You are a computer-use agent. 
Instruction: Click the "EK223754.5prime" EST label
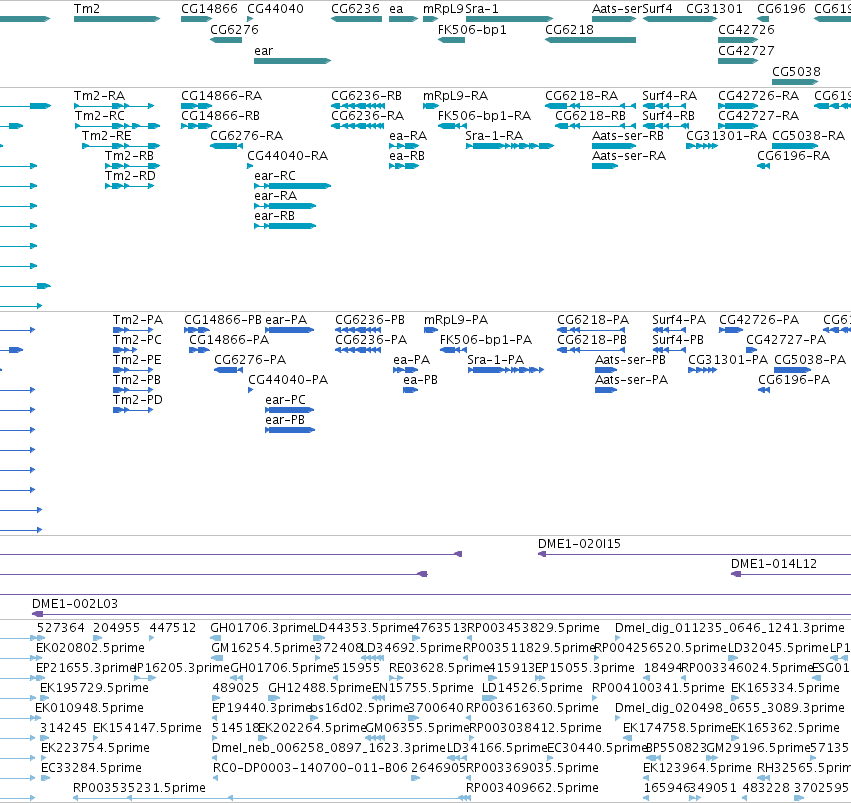96,748
